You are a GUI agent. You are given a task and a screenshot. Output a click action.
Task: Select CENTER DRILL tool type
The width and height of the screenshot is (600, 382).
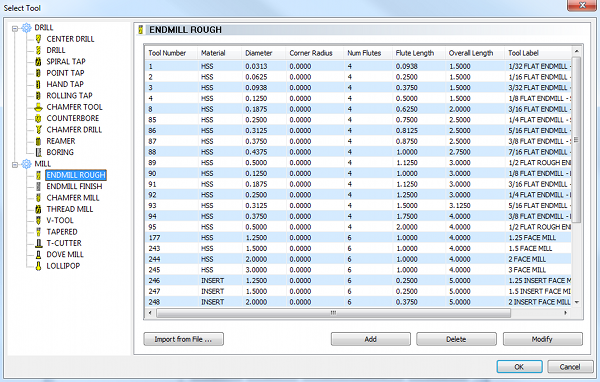pos(70,39)
